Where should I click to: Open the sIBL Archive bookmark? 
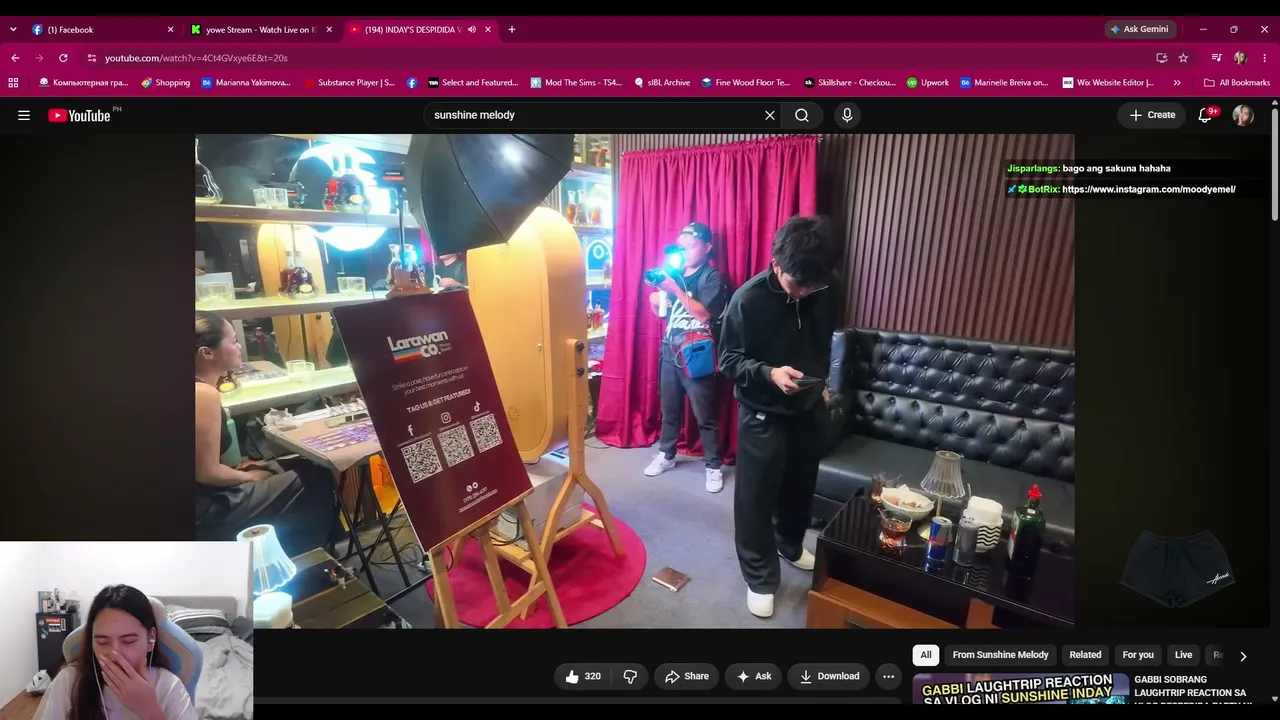[x=662, y=83]
